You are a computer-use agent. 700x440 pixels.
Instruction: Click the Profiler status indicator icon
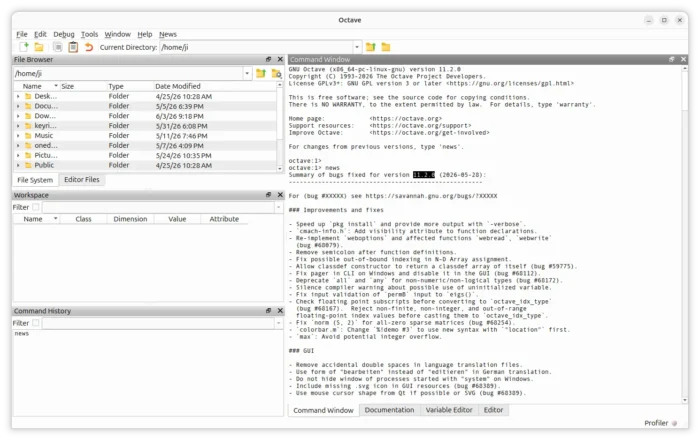pos(675,423)
